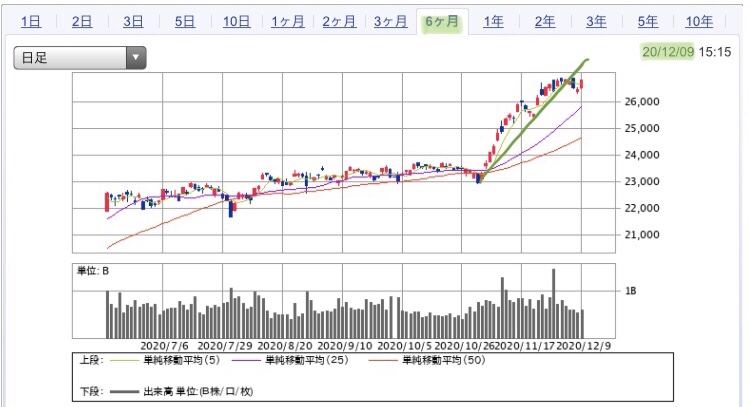Select the 5日 period link
The height and width of the screenshot is (407, 749).
[184, 21]
